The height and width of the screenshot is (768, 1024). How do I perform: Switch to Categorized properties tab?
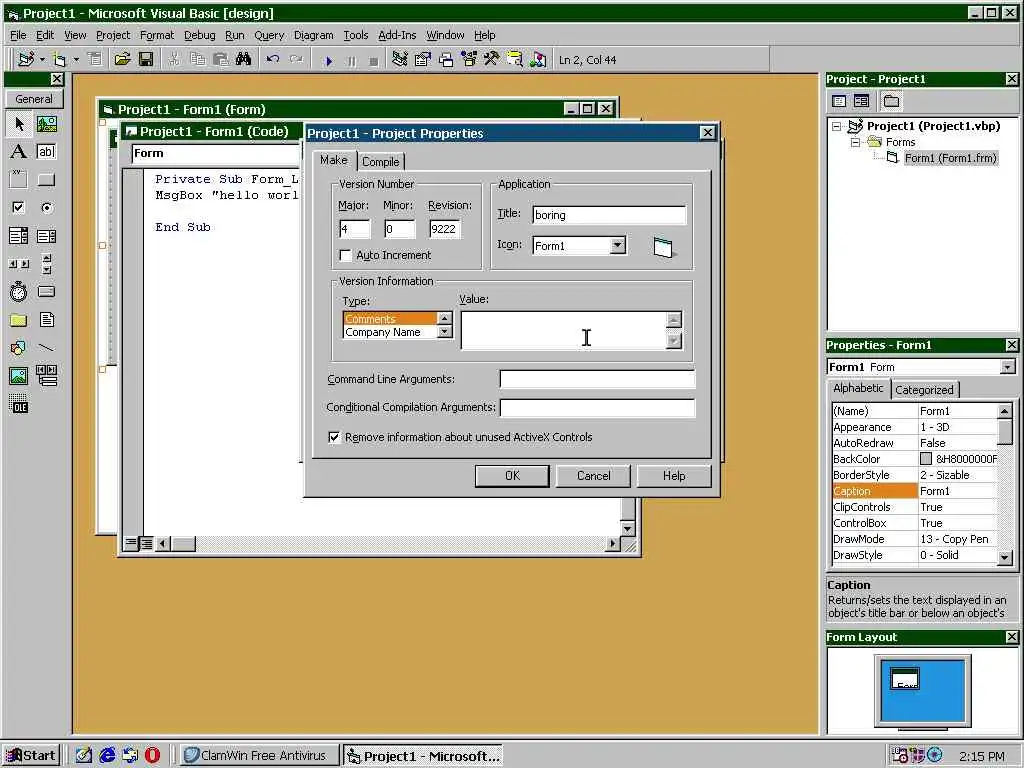click(924, 390)
